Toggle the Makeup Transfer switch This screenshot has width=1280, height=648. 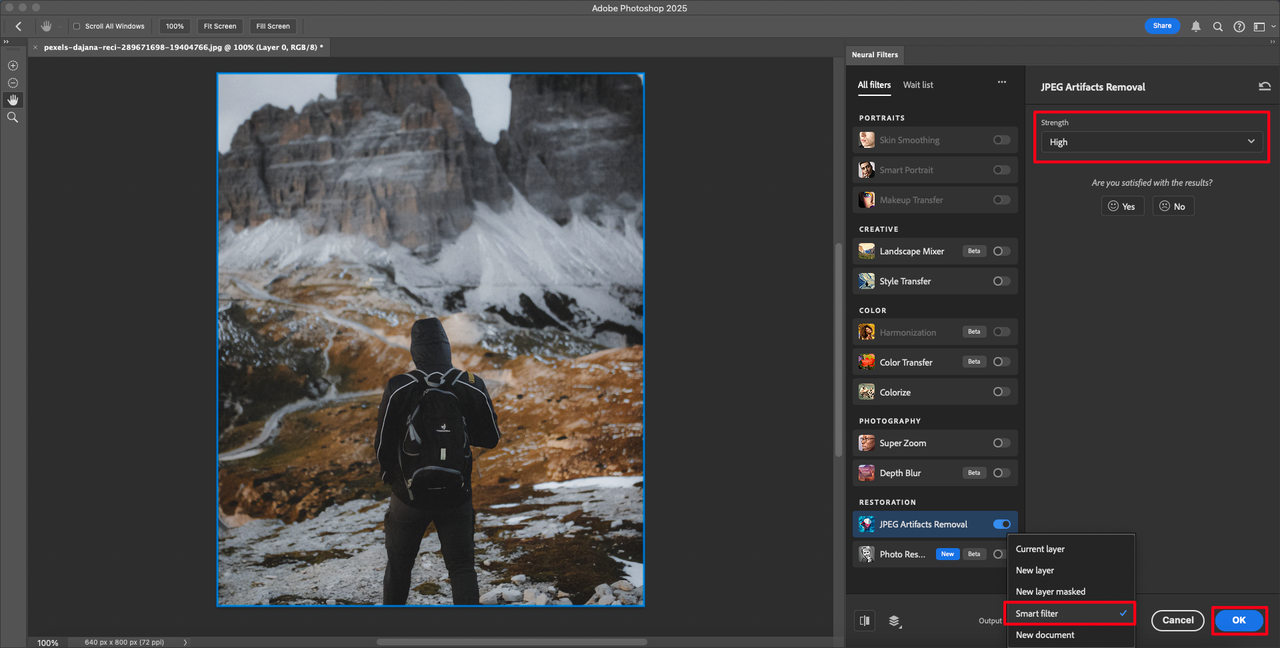pos(1001,200)
